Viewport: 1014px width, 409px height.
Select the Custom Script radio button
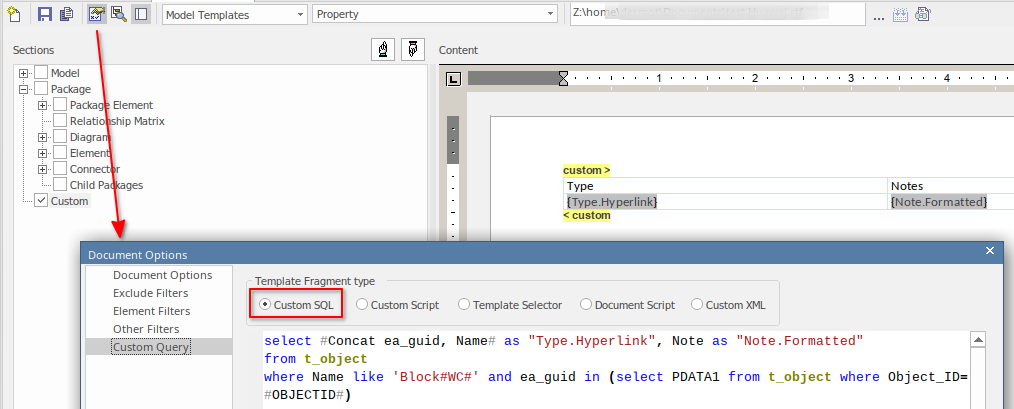[362, 305]
